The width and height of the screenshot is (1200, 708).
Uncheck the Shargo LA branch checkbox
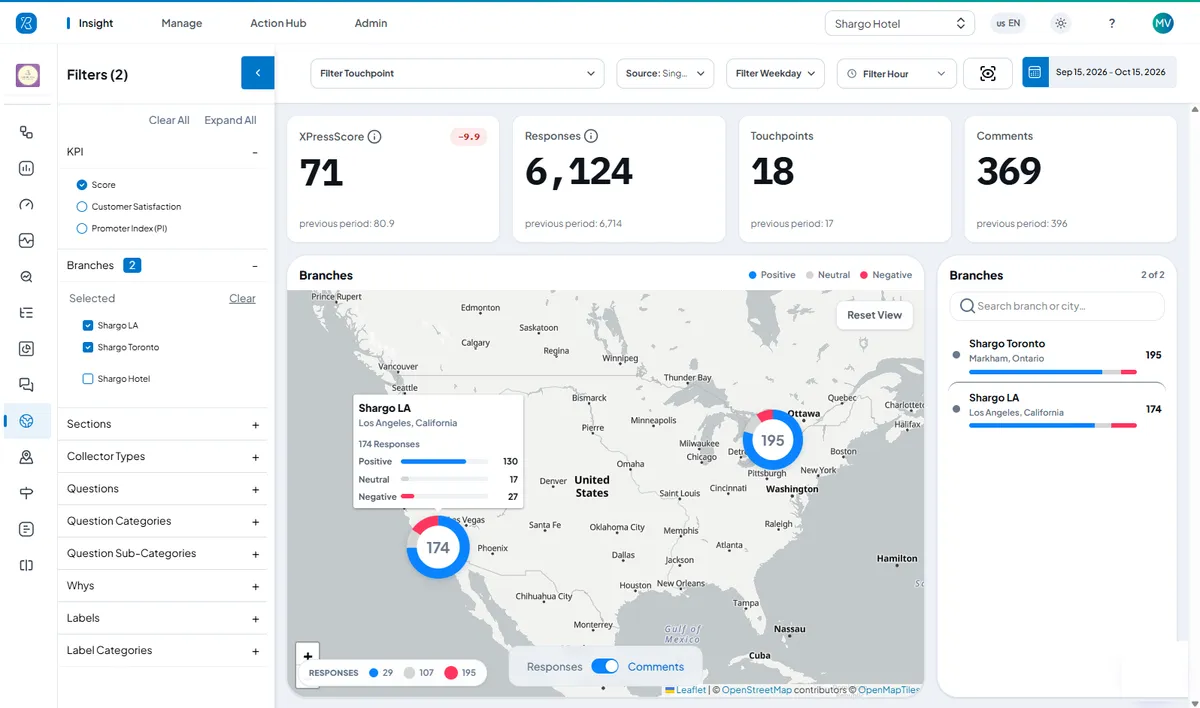pos(88,325)
